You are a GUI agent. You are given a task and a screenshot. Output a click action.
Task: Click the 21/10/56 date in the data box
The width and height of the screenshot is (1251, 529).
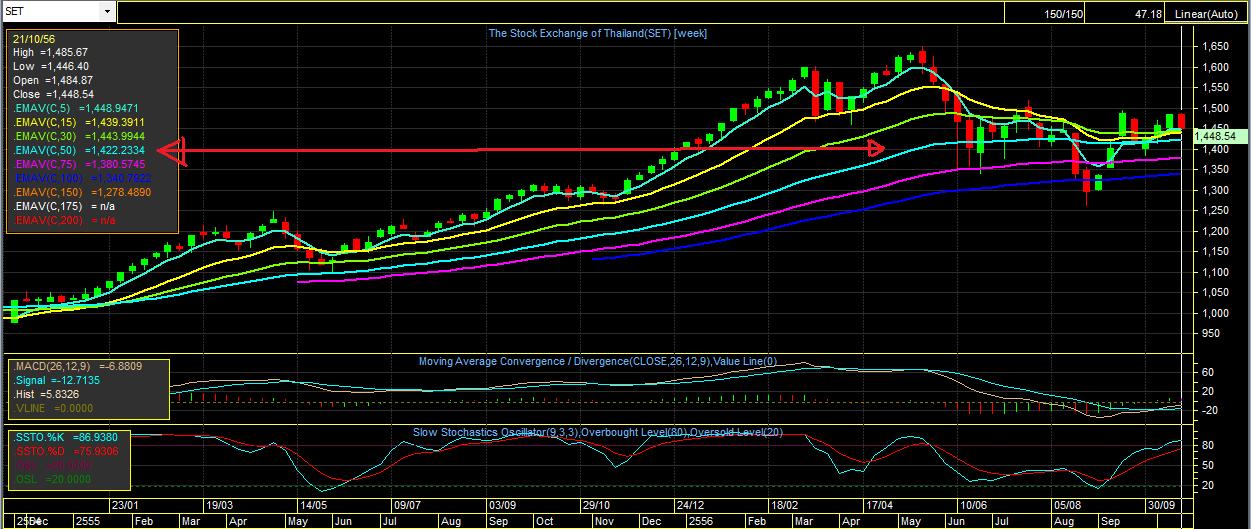point(35,37)
